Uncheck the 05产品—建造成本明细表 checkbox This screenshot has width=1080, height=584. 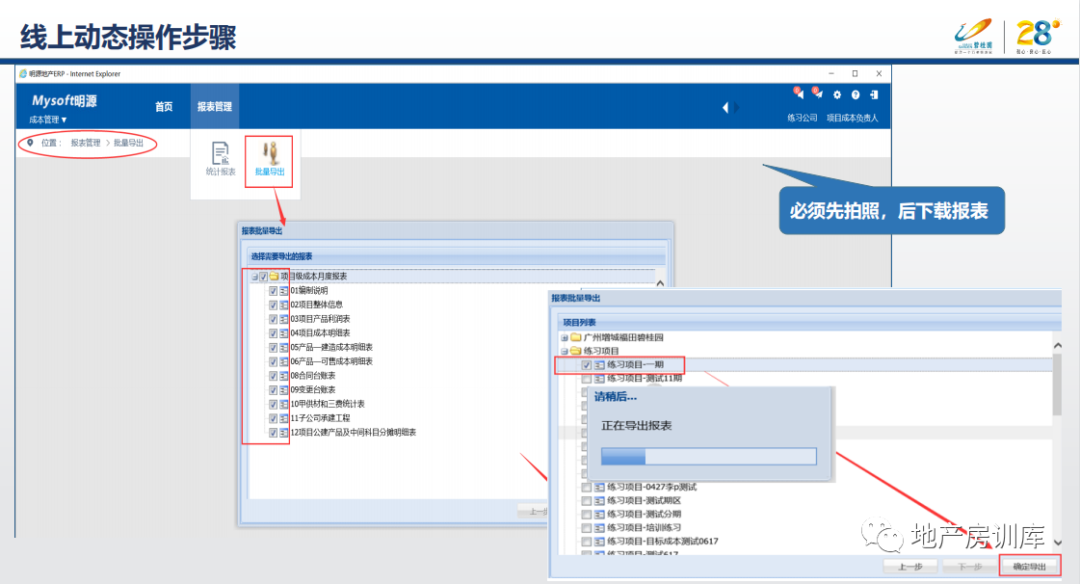click(273, 347)
